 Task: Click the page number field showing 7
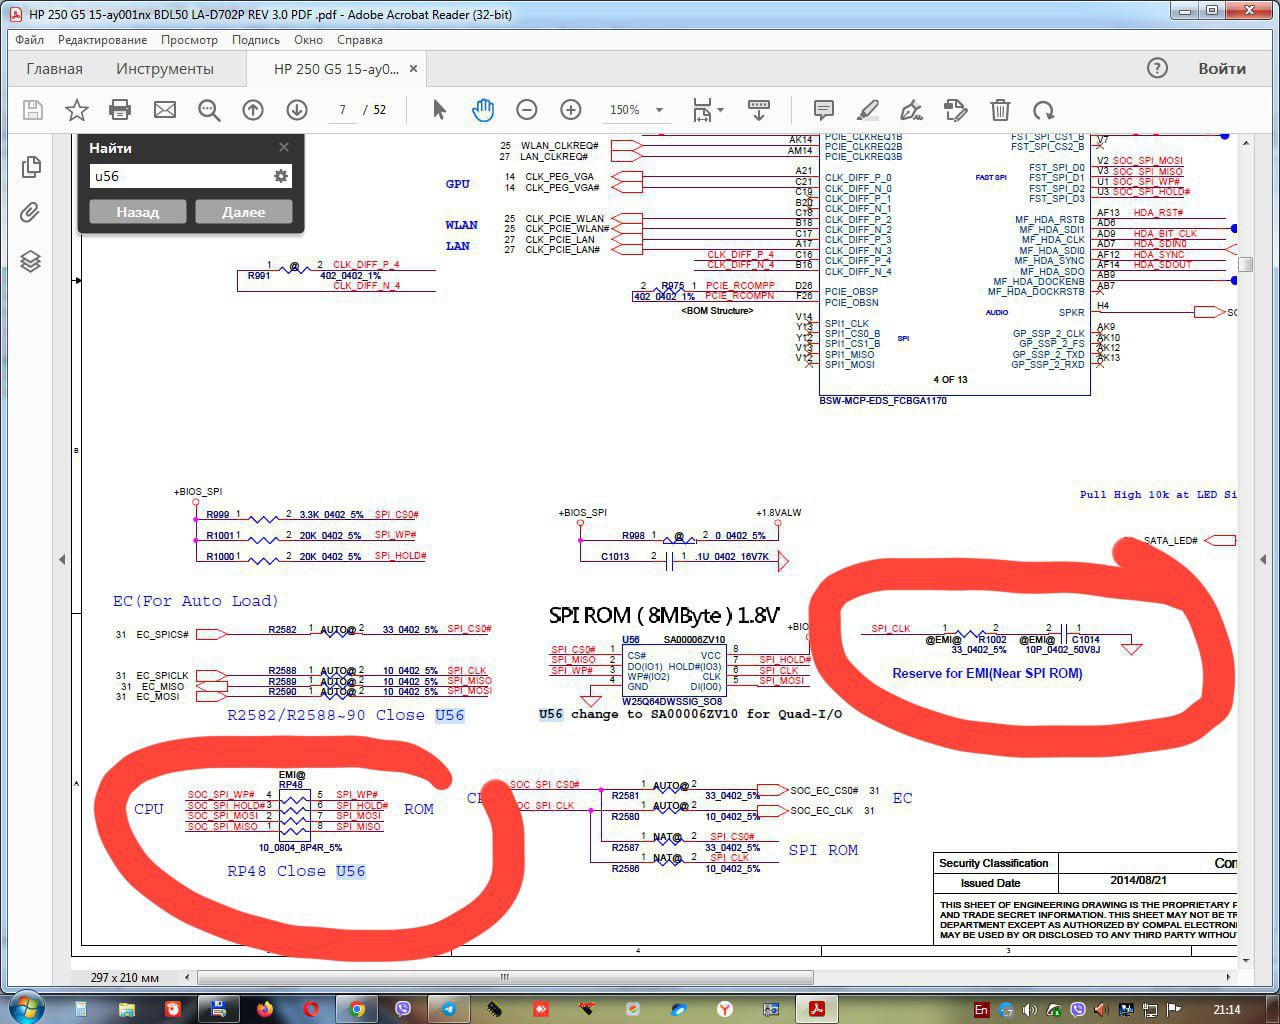click(342, 110)
